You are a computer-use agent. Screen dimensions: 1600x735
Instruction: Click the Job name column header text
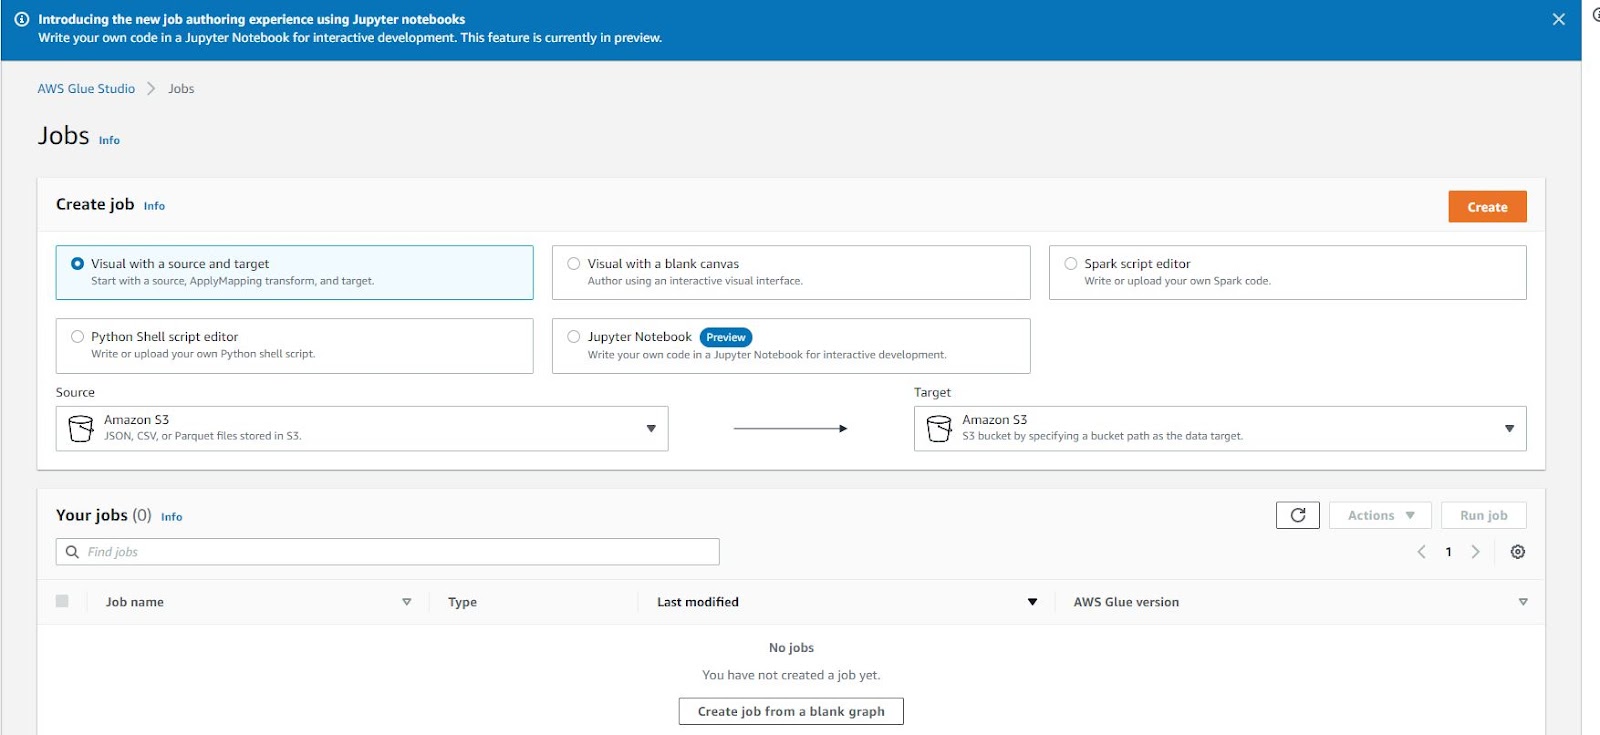click(135, 602)
